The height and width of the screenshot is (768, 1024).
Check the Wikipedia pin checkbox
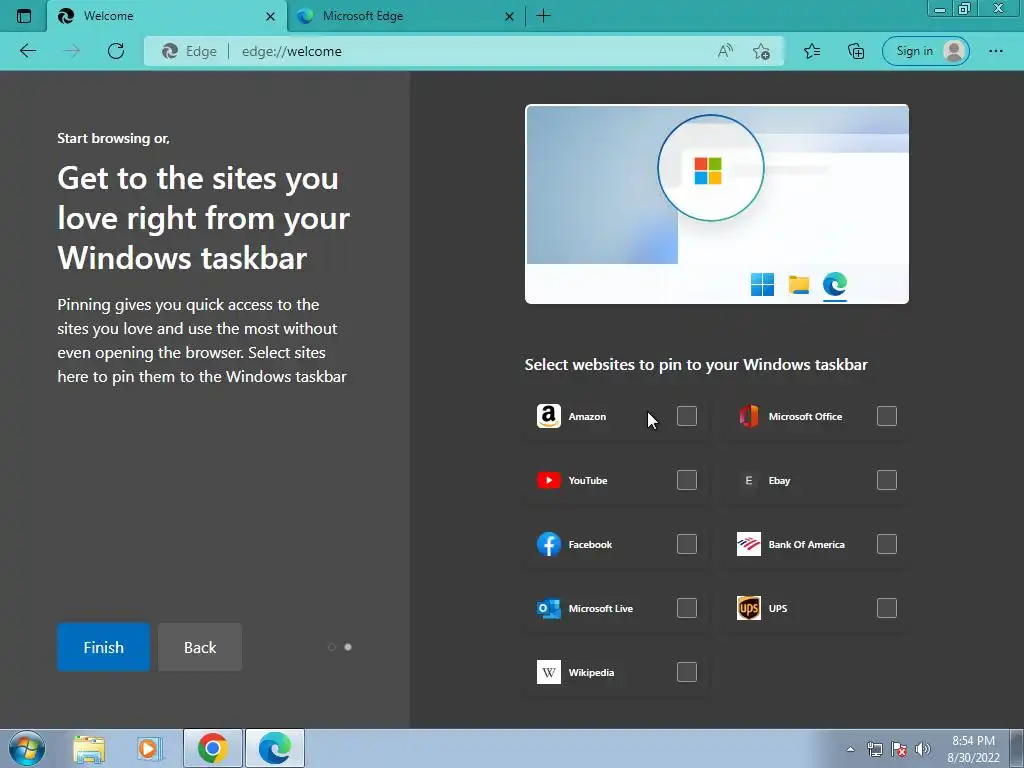click(686, 672)
